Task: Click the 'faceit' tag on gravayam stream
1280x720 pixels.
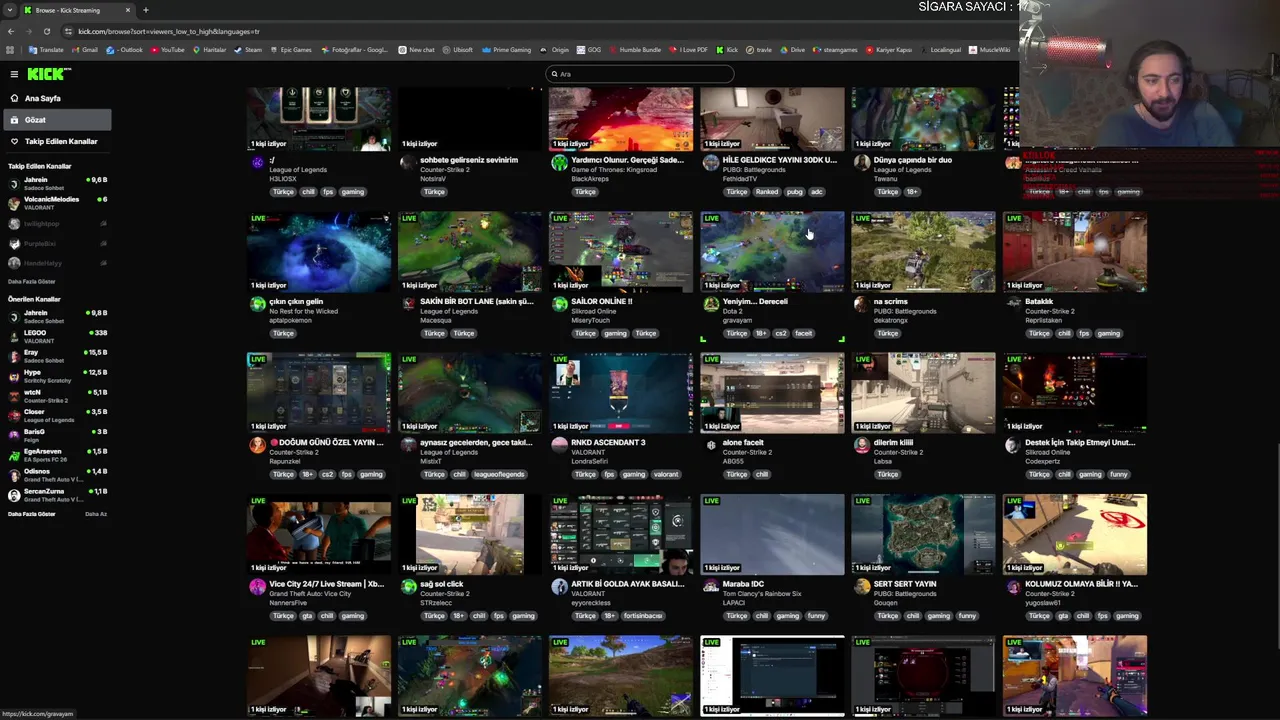Action: (x=804, y=333)
